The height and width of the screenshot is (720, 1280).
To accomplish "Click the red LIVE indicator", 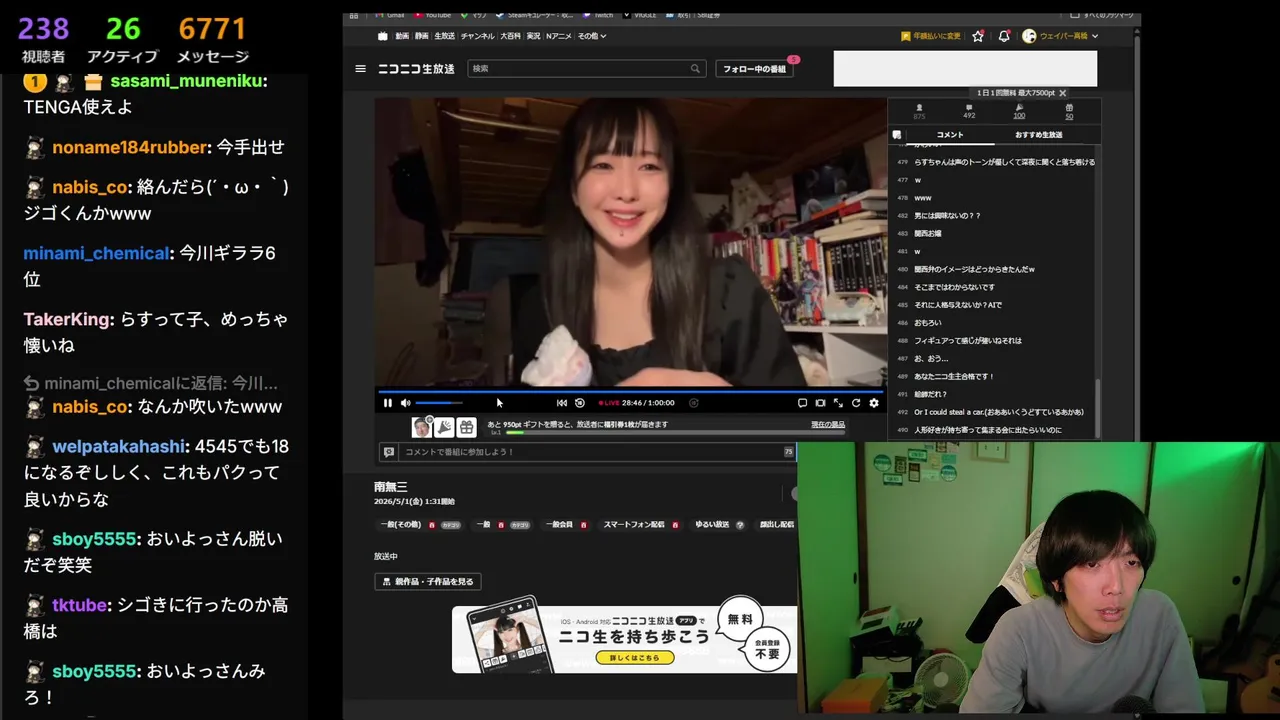I will coord(609,403).
